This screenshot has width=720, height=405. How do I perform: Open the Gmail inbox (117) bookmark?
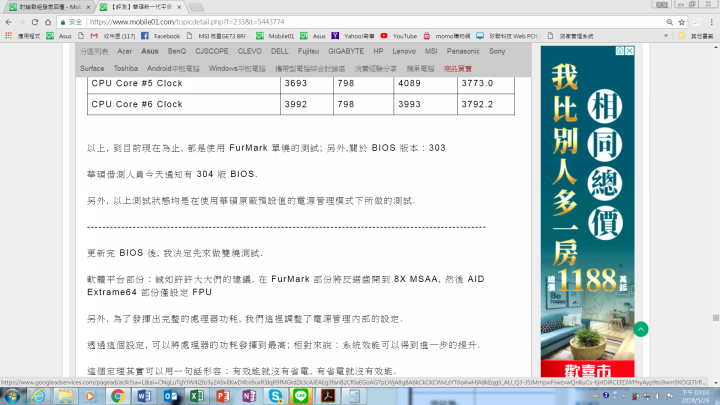(x=113, y=36)
